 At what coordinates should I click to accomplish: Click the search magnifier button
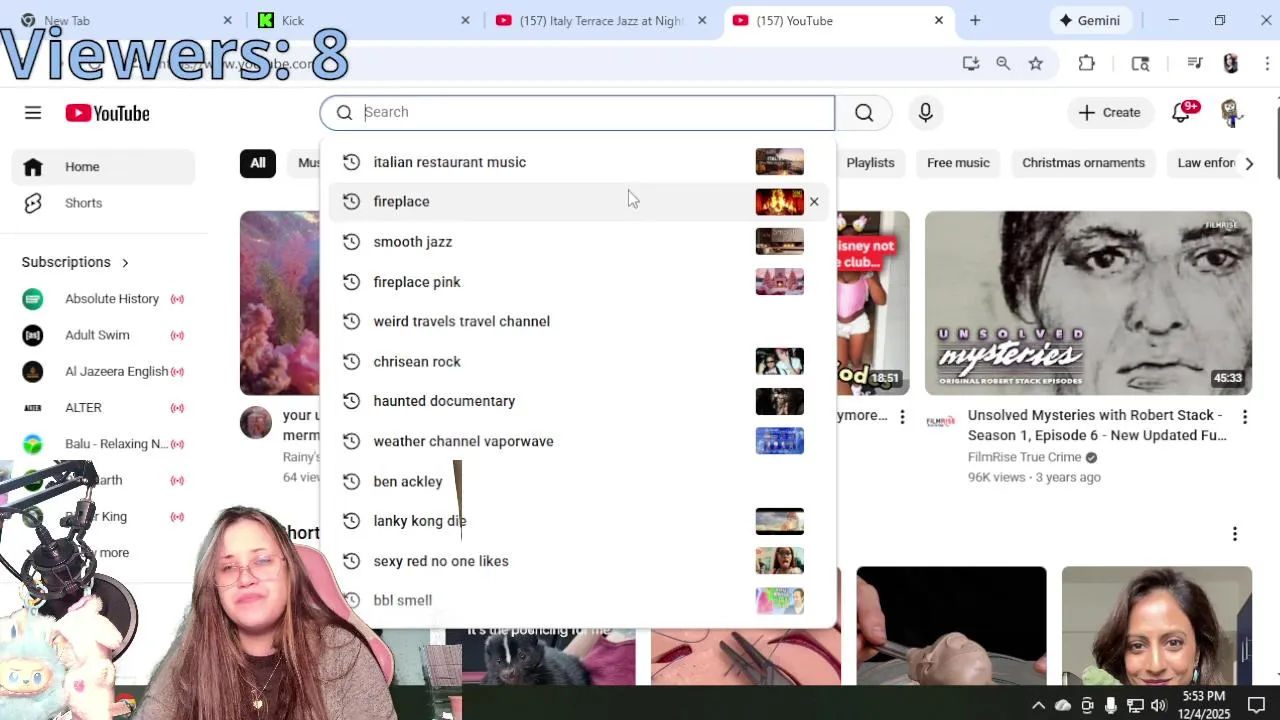(x=864, y=113)
